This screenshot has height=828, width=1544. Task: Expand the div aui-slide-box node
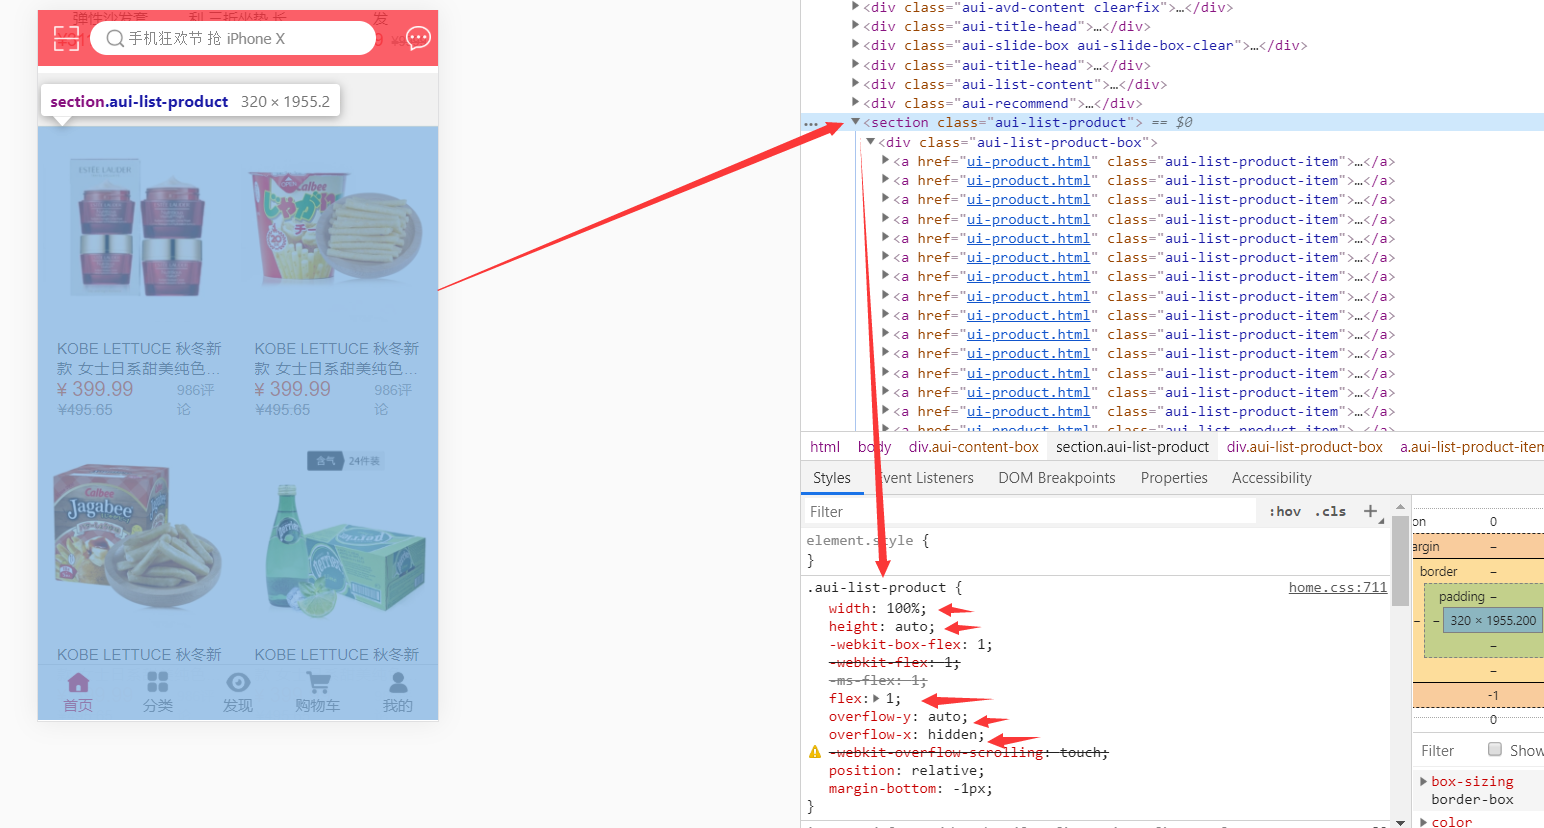tap(855, 45)
